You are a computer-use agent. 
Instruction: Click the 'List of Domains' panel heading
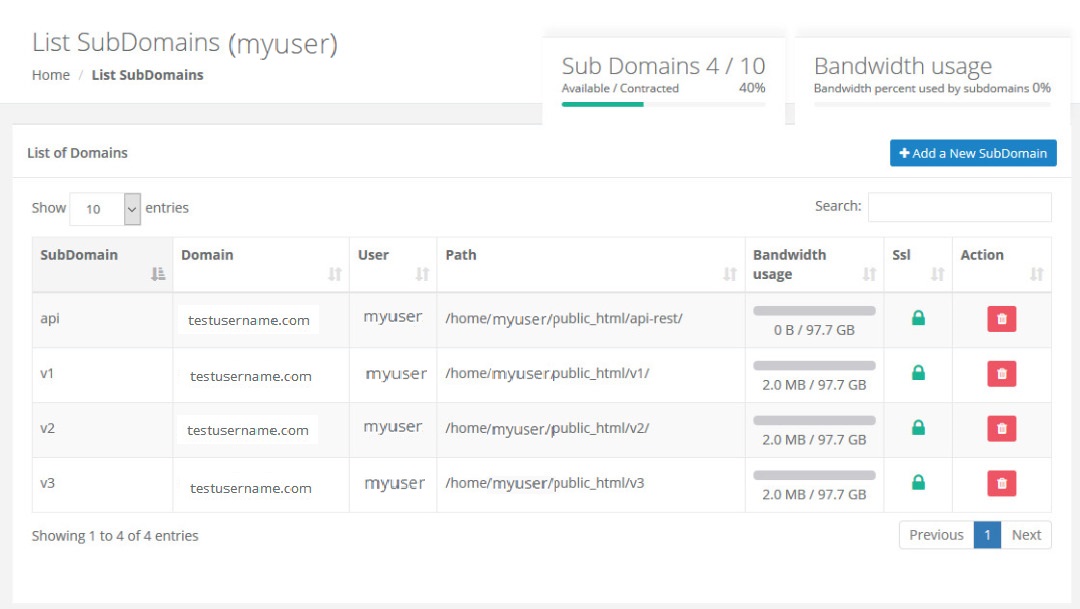pos(77,153)
